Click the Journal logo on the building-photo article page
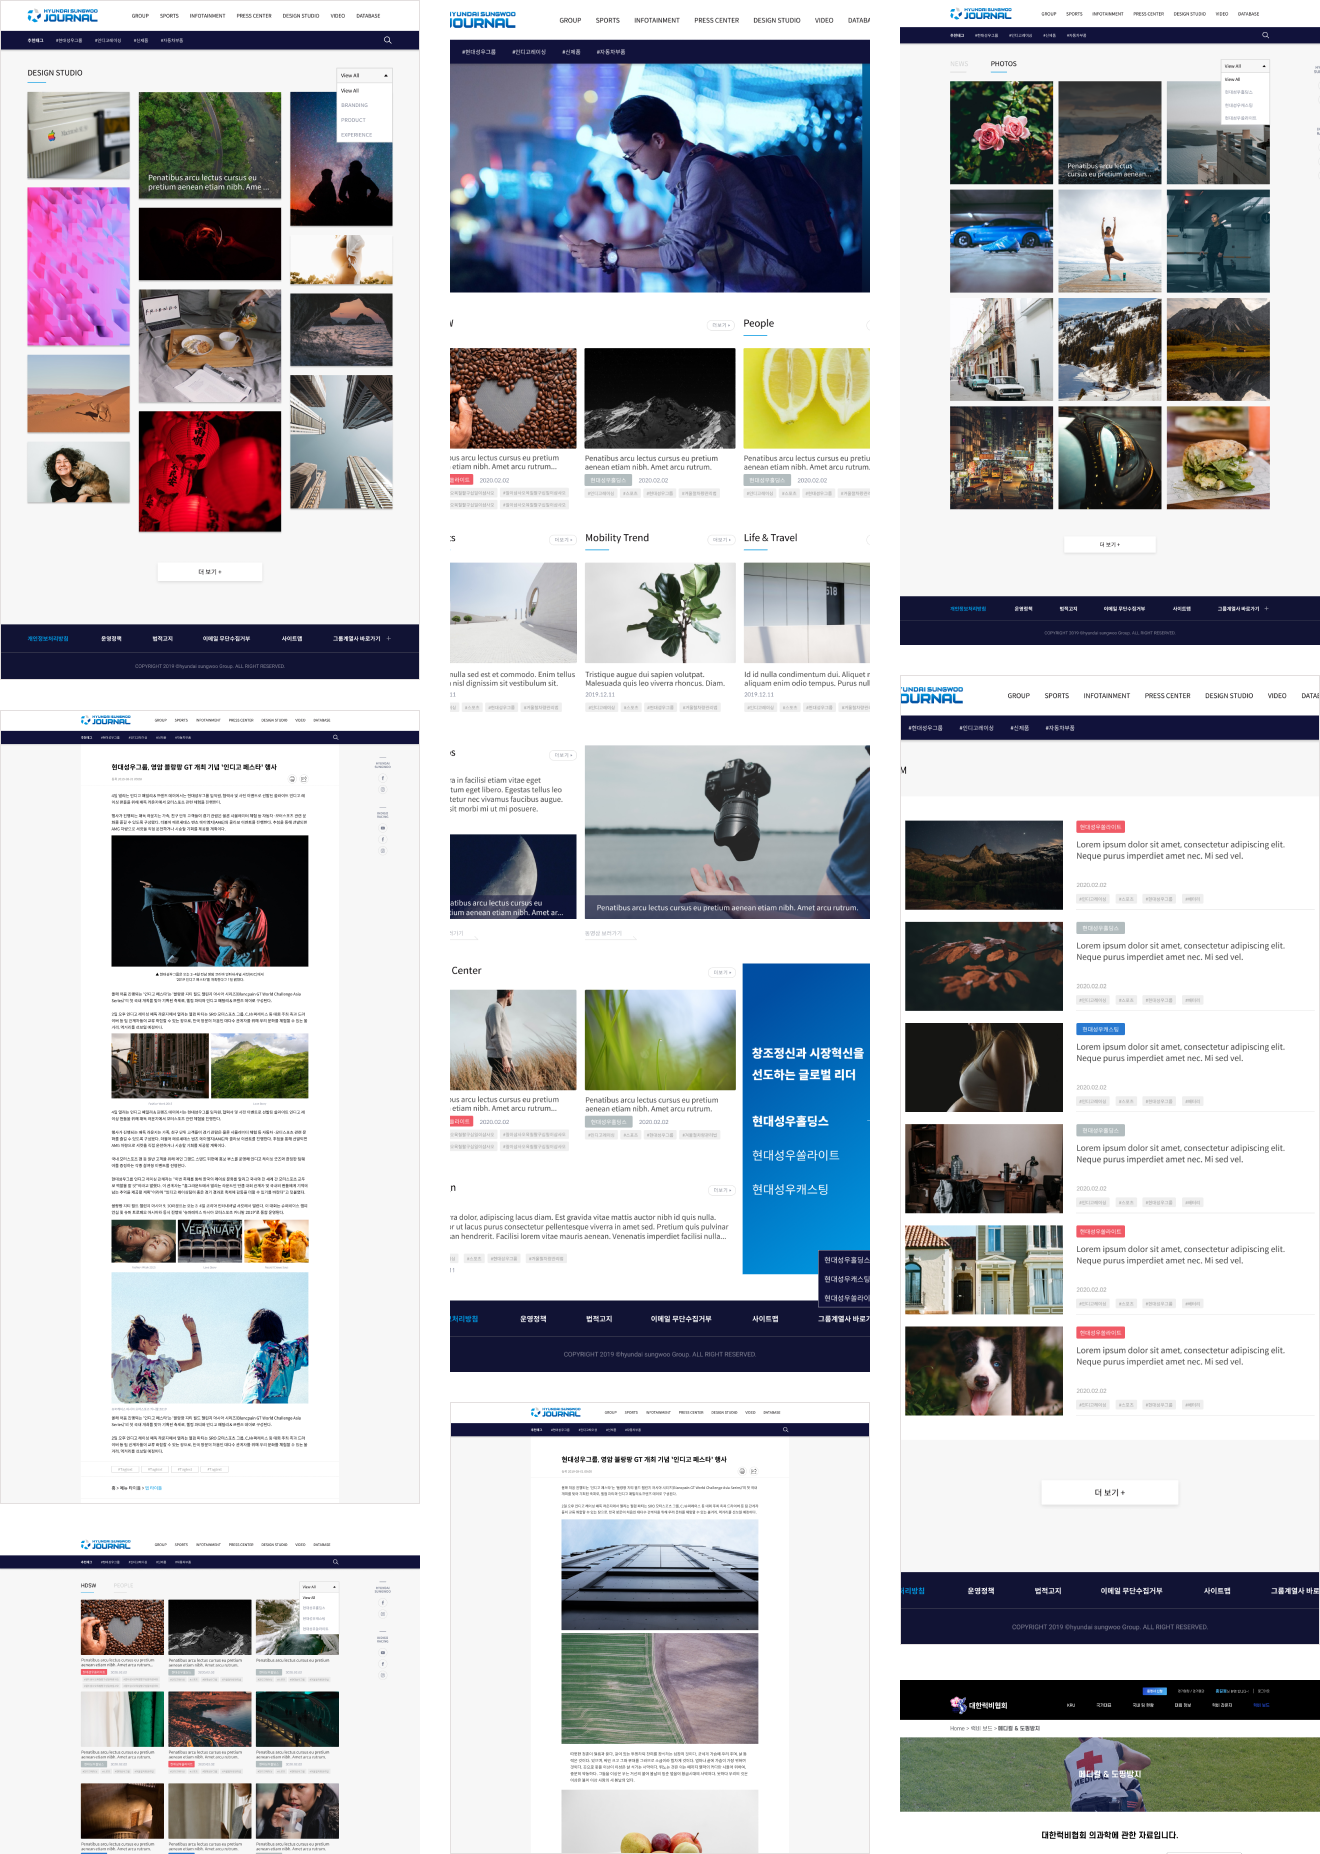Image resolution: width=1320 pixels, height=1854 pixels. pyautogui.click(x=555, y=1413)
